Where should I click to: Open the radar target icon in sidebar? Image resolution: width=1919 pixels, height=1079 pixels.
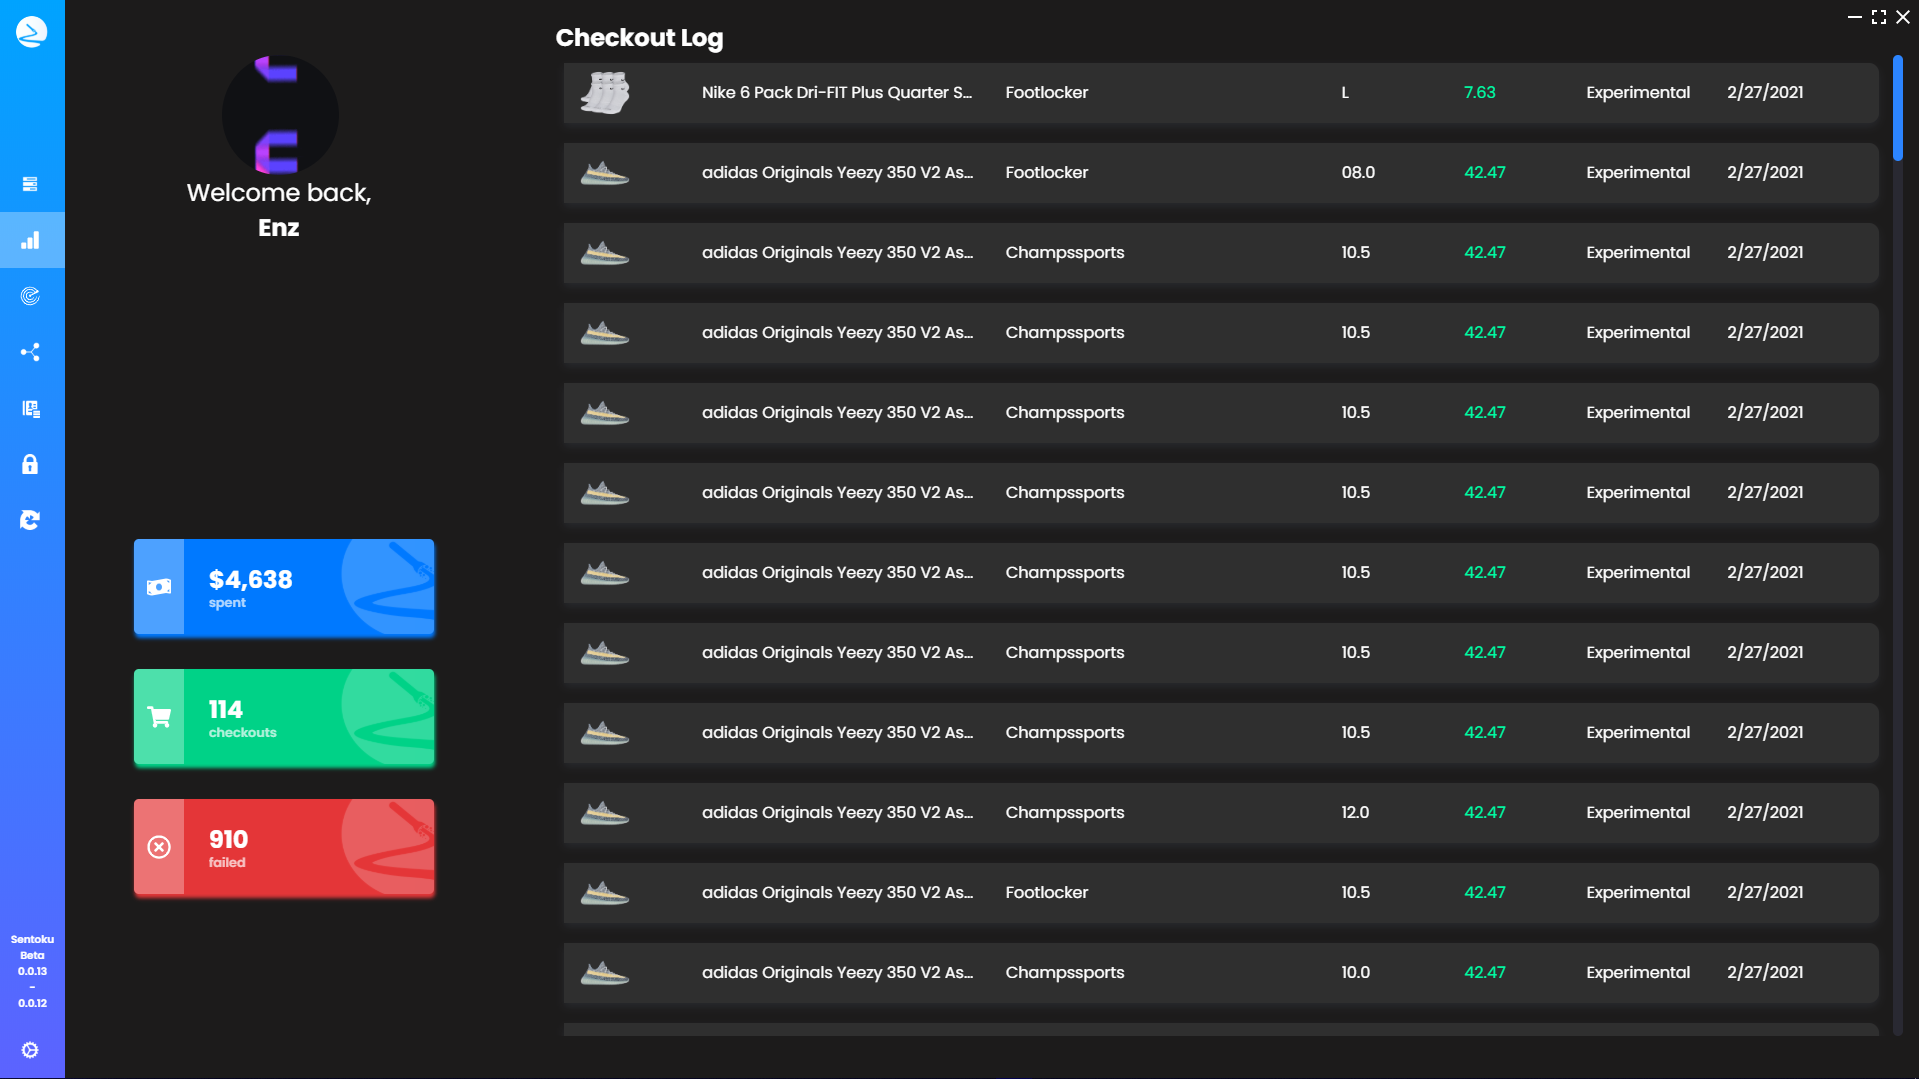pyautogui.click(x=30, y=296)
